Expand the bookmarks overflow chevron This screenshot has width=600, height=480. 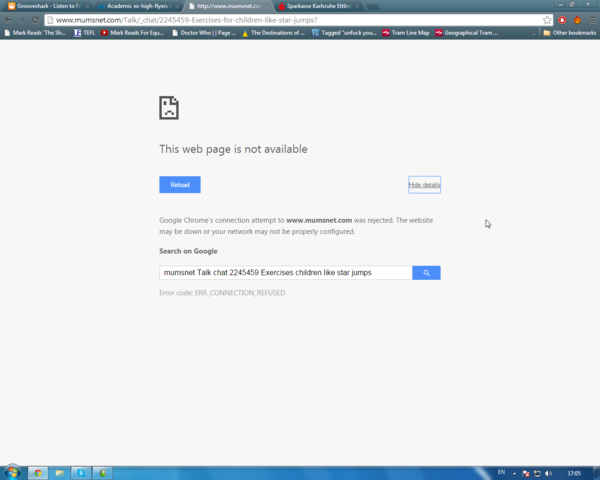[533, 33]
